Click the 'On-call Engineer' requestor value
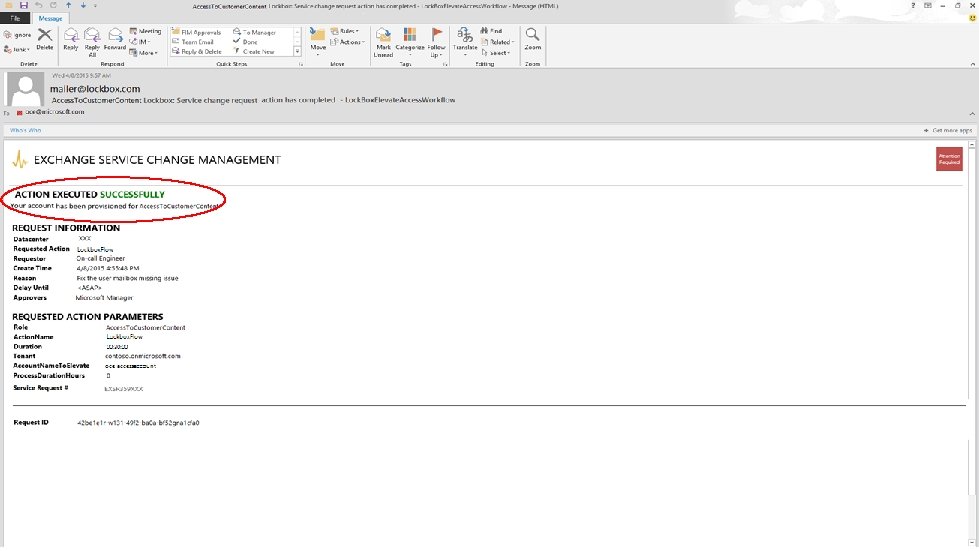The height and width of the screenshot is (551, 979). pos(101,258)
